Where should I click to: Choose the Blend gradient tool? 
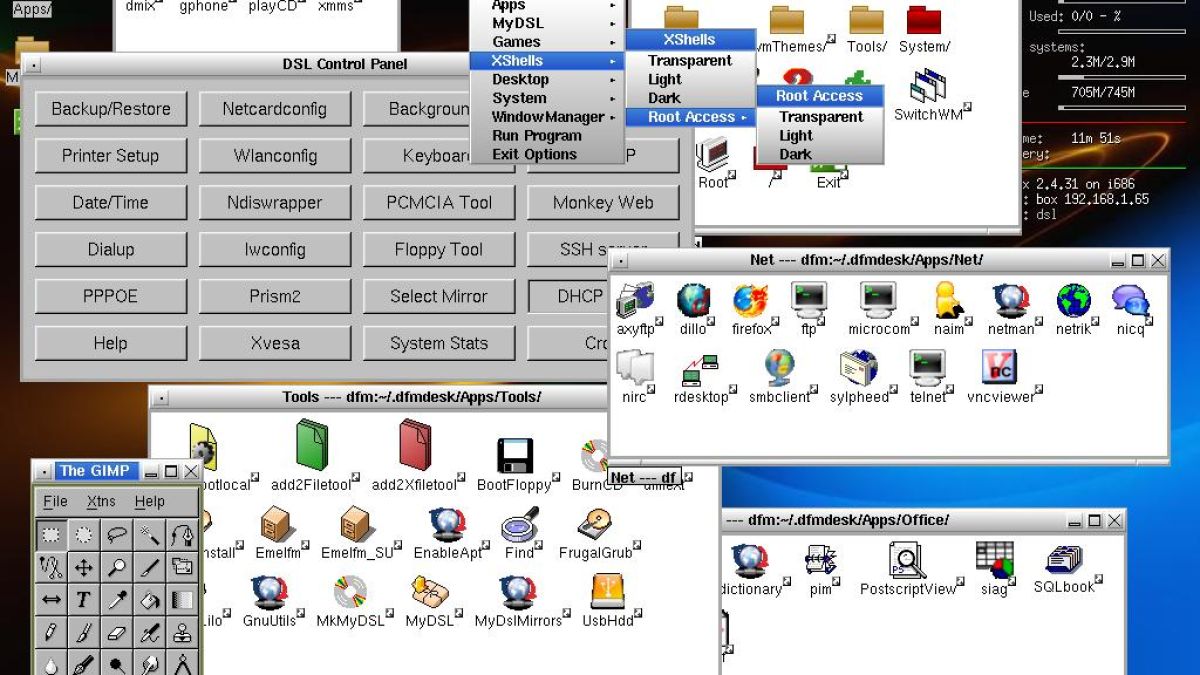[182, 601]
